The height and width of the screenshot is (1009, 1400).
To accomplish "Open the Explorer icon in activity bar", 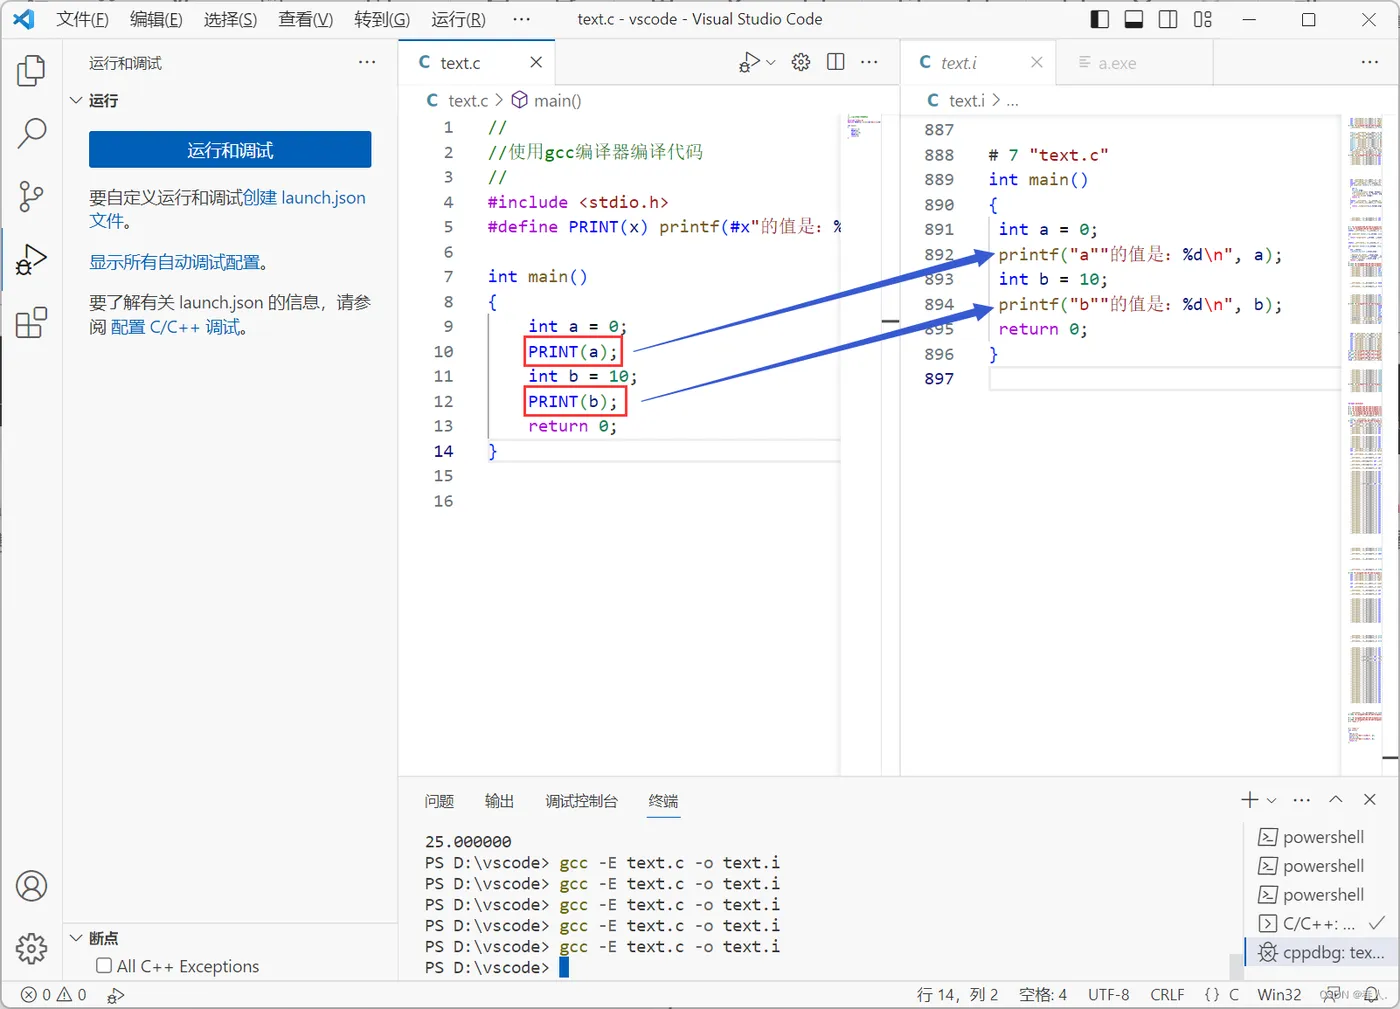I will (31, 71).
